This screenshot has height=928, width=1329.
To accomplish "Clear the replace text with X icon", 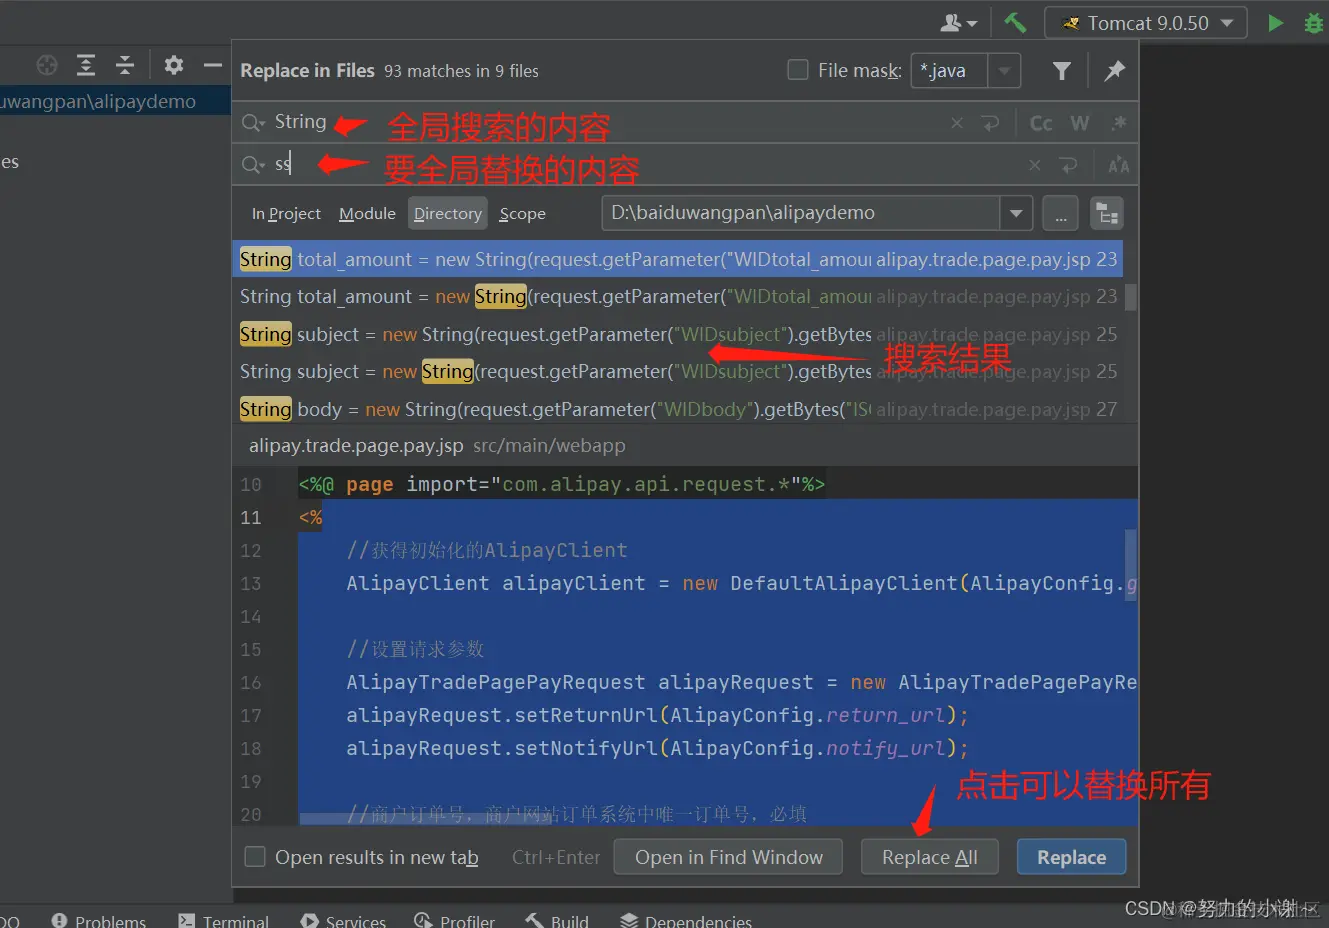I will click(x=1035, y=165).
